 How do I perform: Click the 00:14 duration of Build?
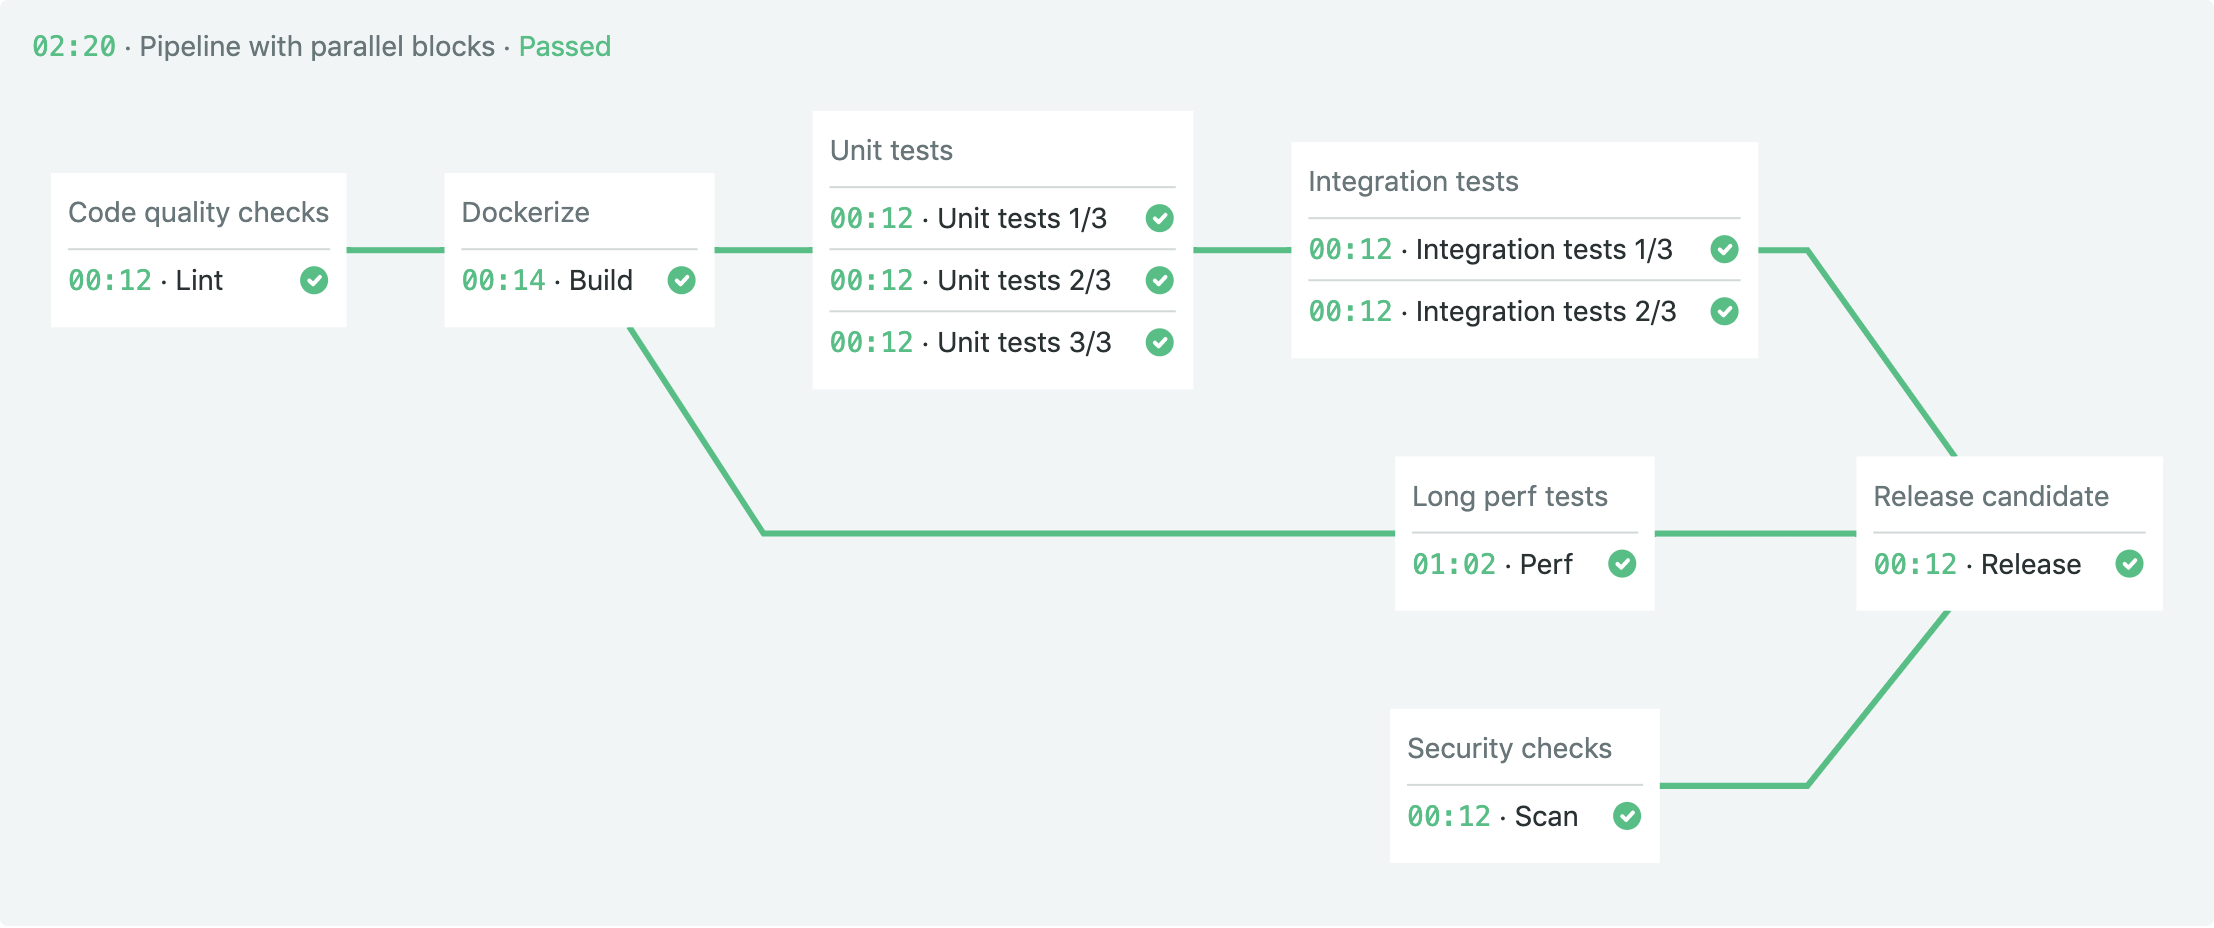tap(503, 280)
